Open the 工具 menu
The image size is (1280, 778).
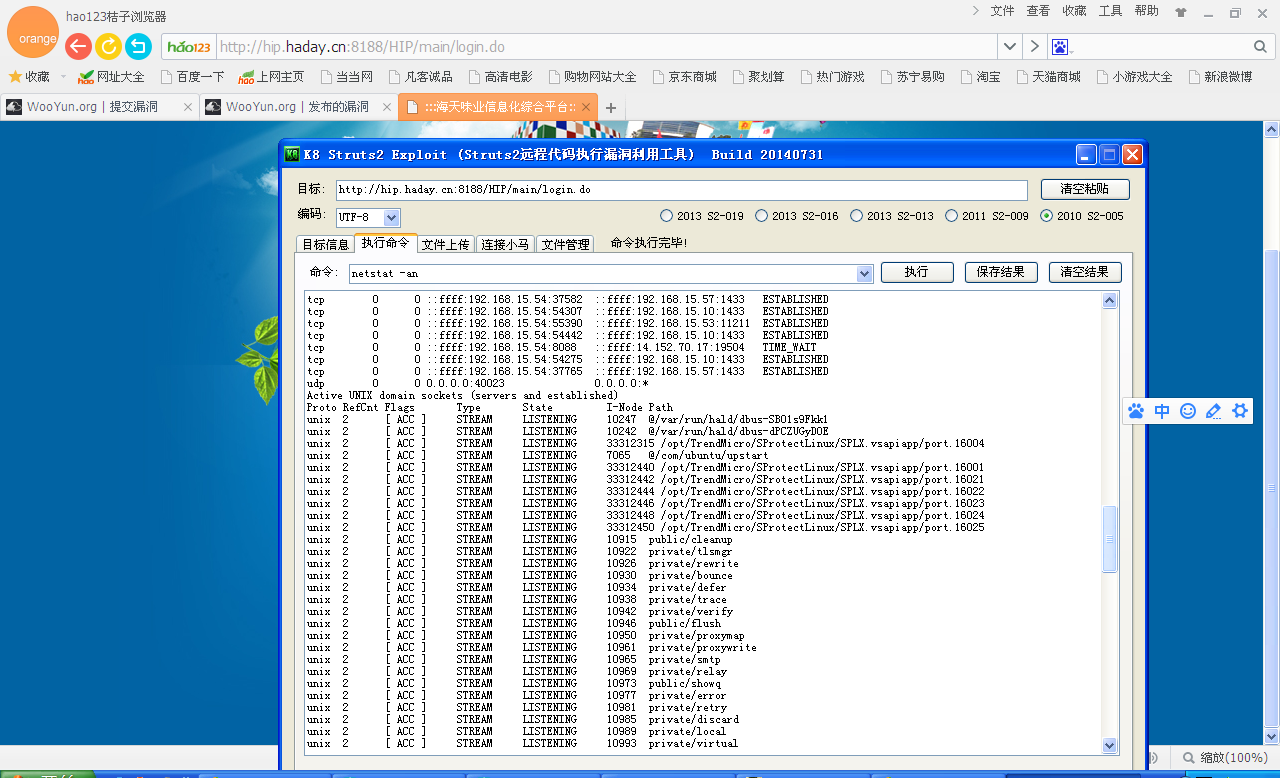coord(1110,11)
